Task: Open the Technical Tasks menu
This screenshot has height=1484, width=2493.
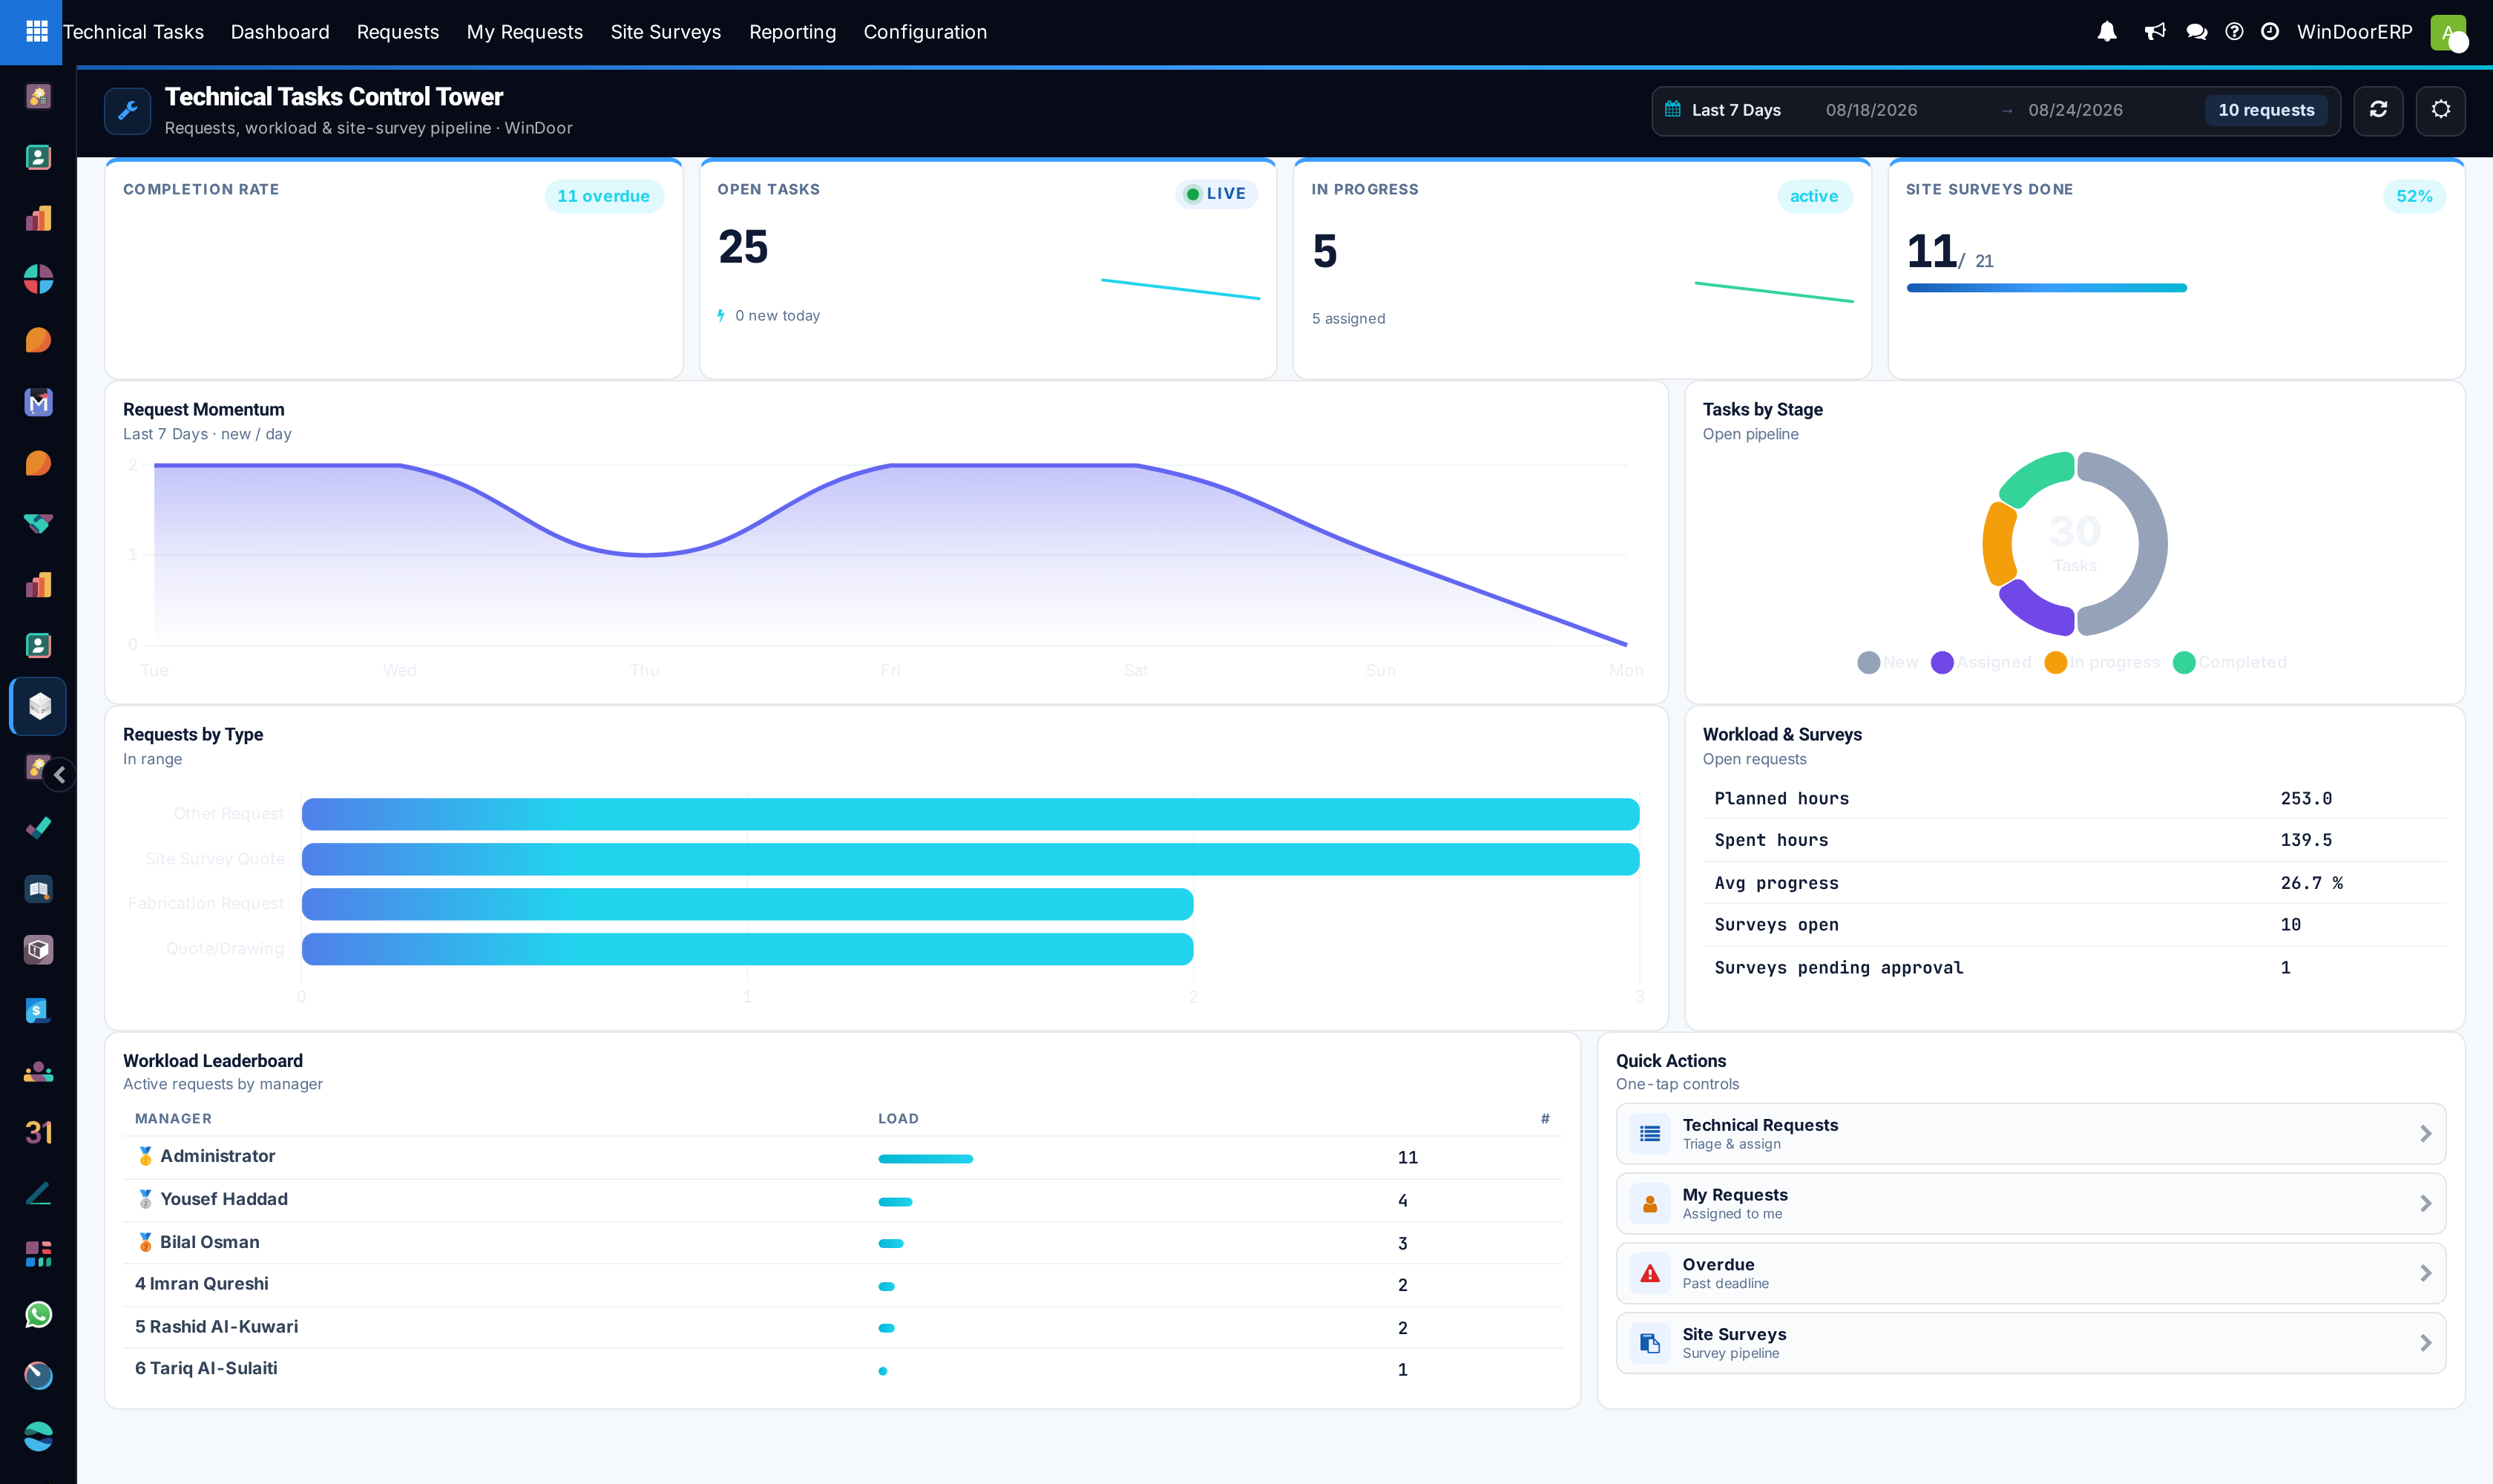Action: pyautogui.click(x=133, y=32)
